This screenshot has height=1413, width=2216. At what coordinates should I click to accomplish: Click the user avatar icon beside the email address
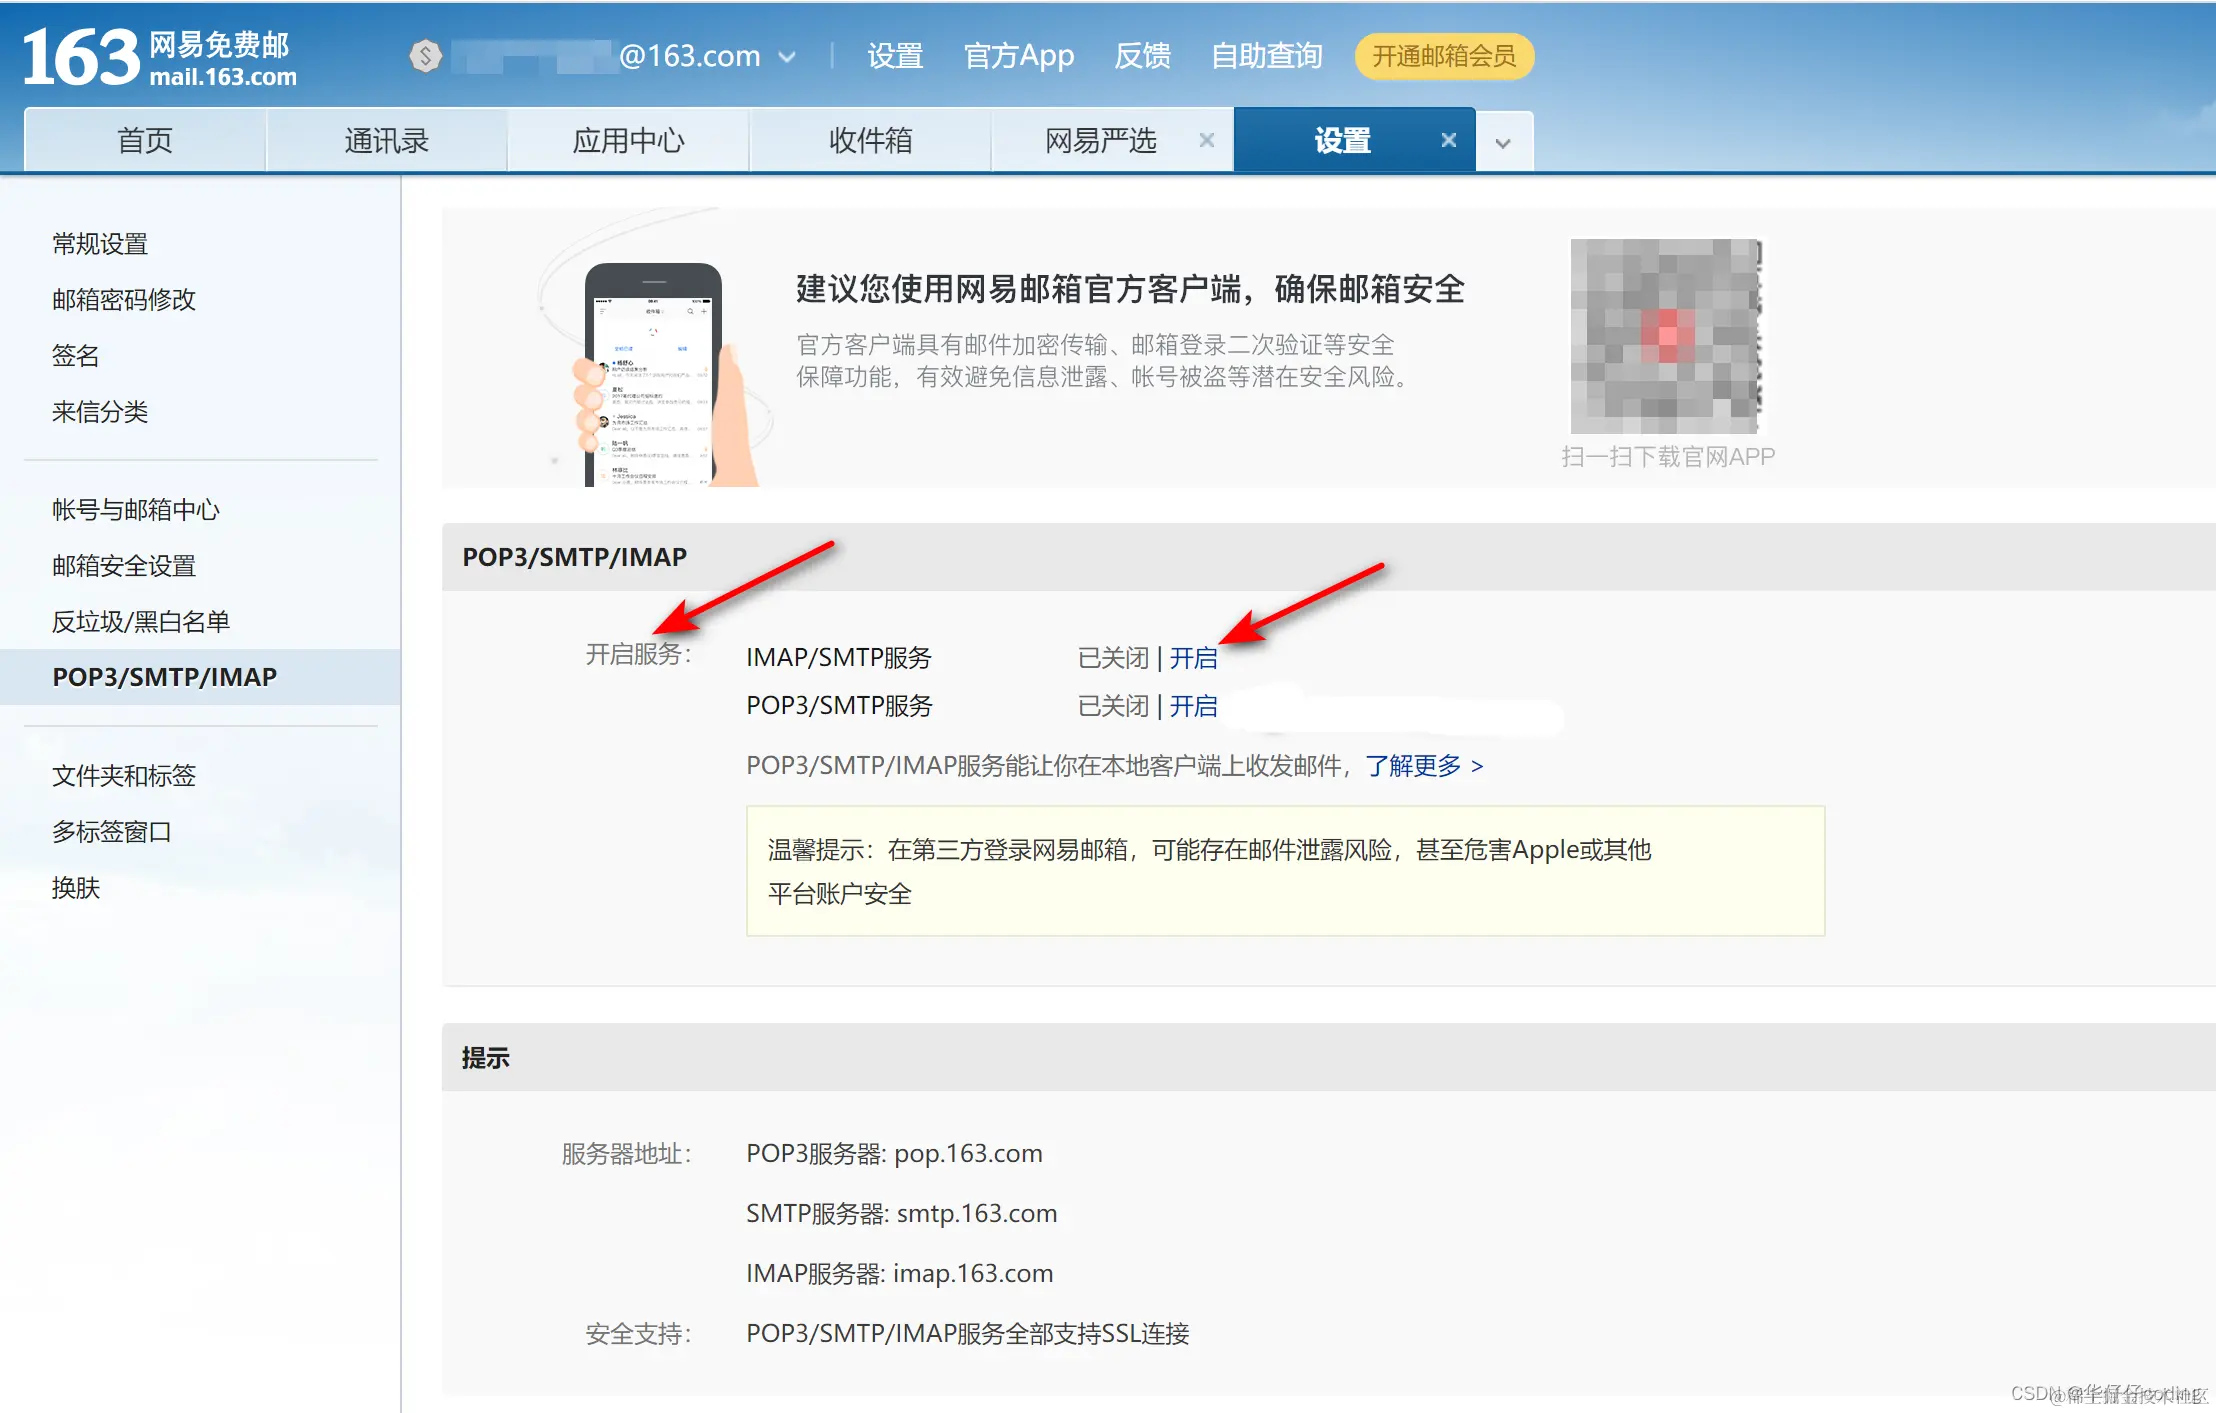coord(426,56)
